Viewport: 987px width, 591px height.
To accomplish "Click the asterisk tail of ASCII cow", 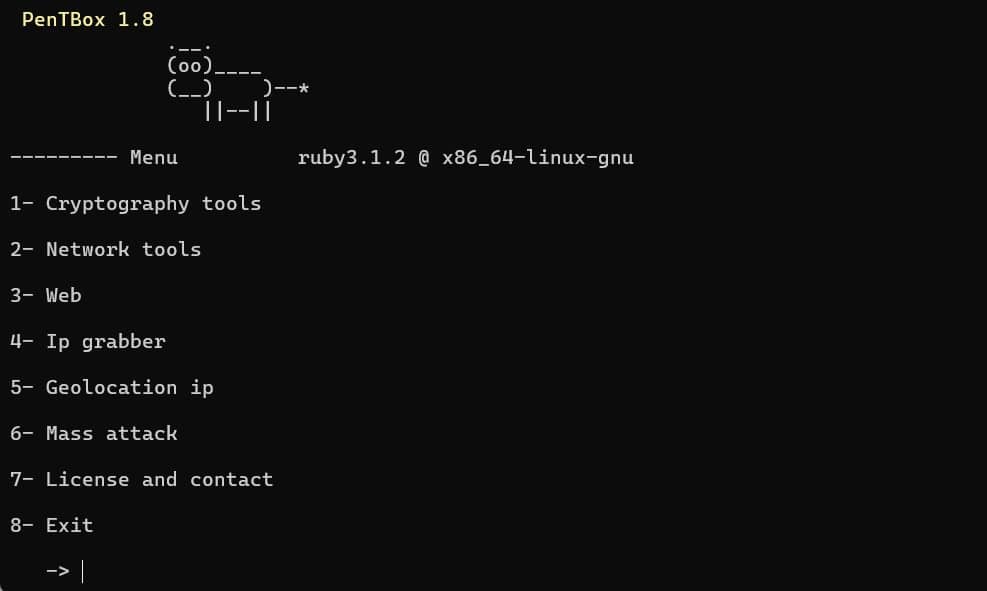I will point(303,88).
